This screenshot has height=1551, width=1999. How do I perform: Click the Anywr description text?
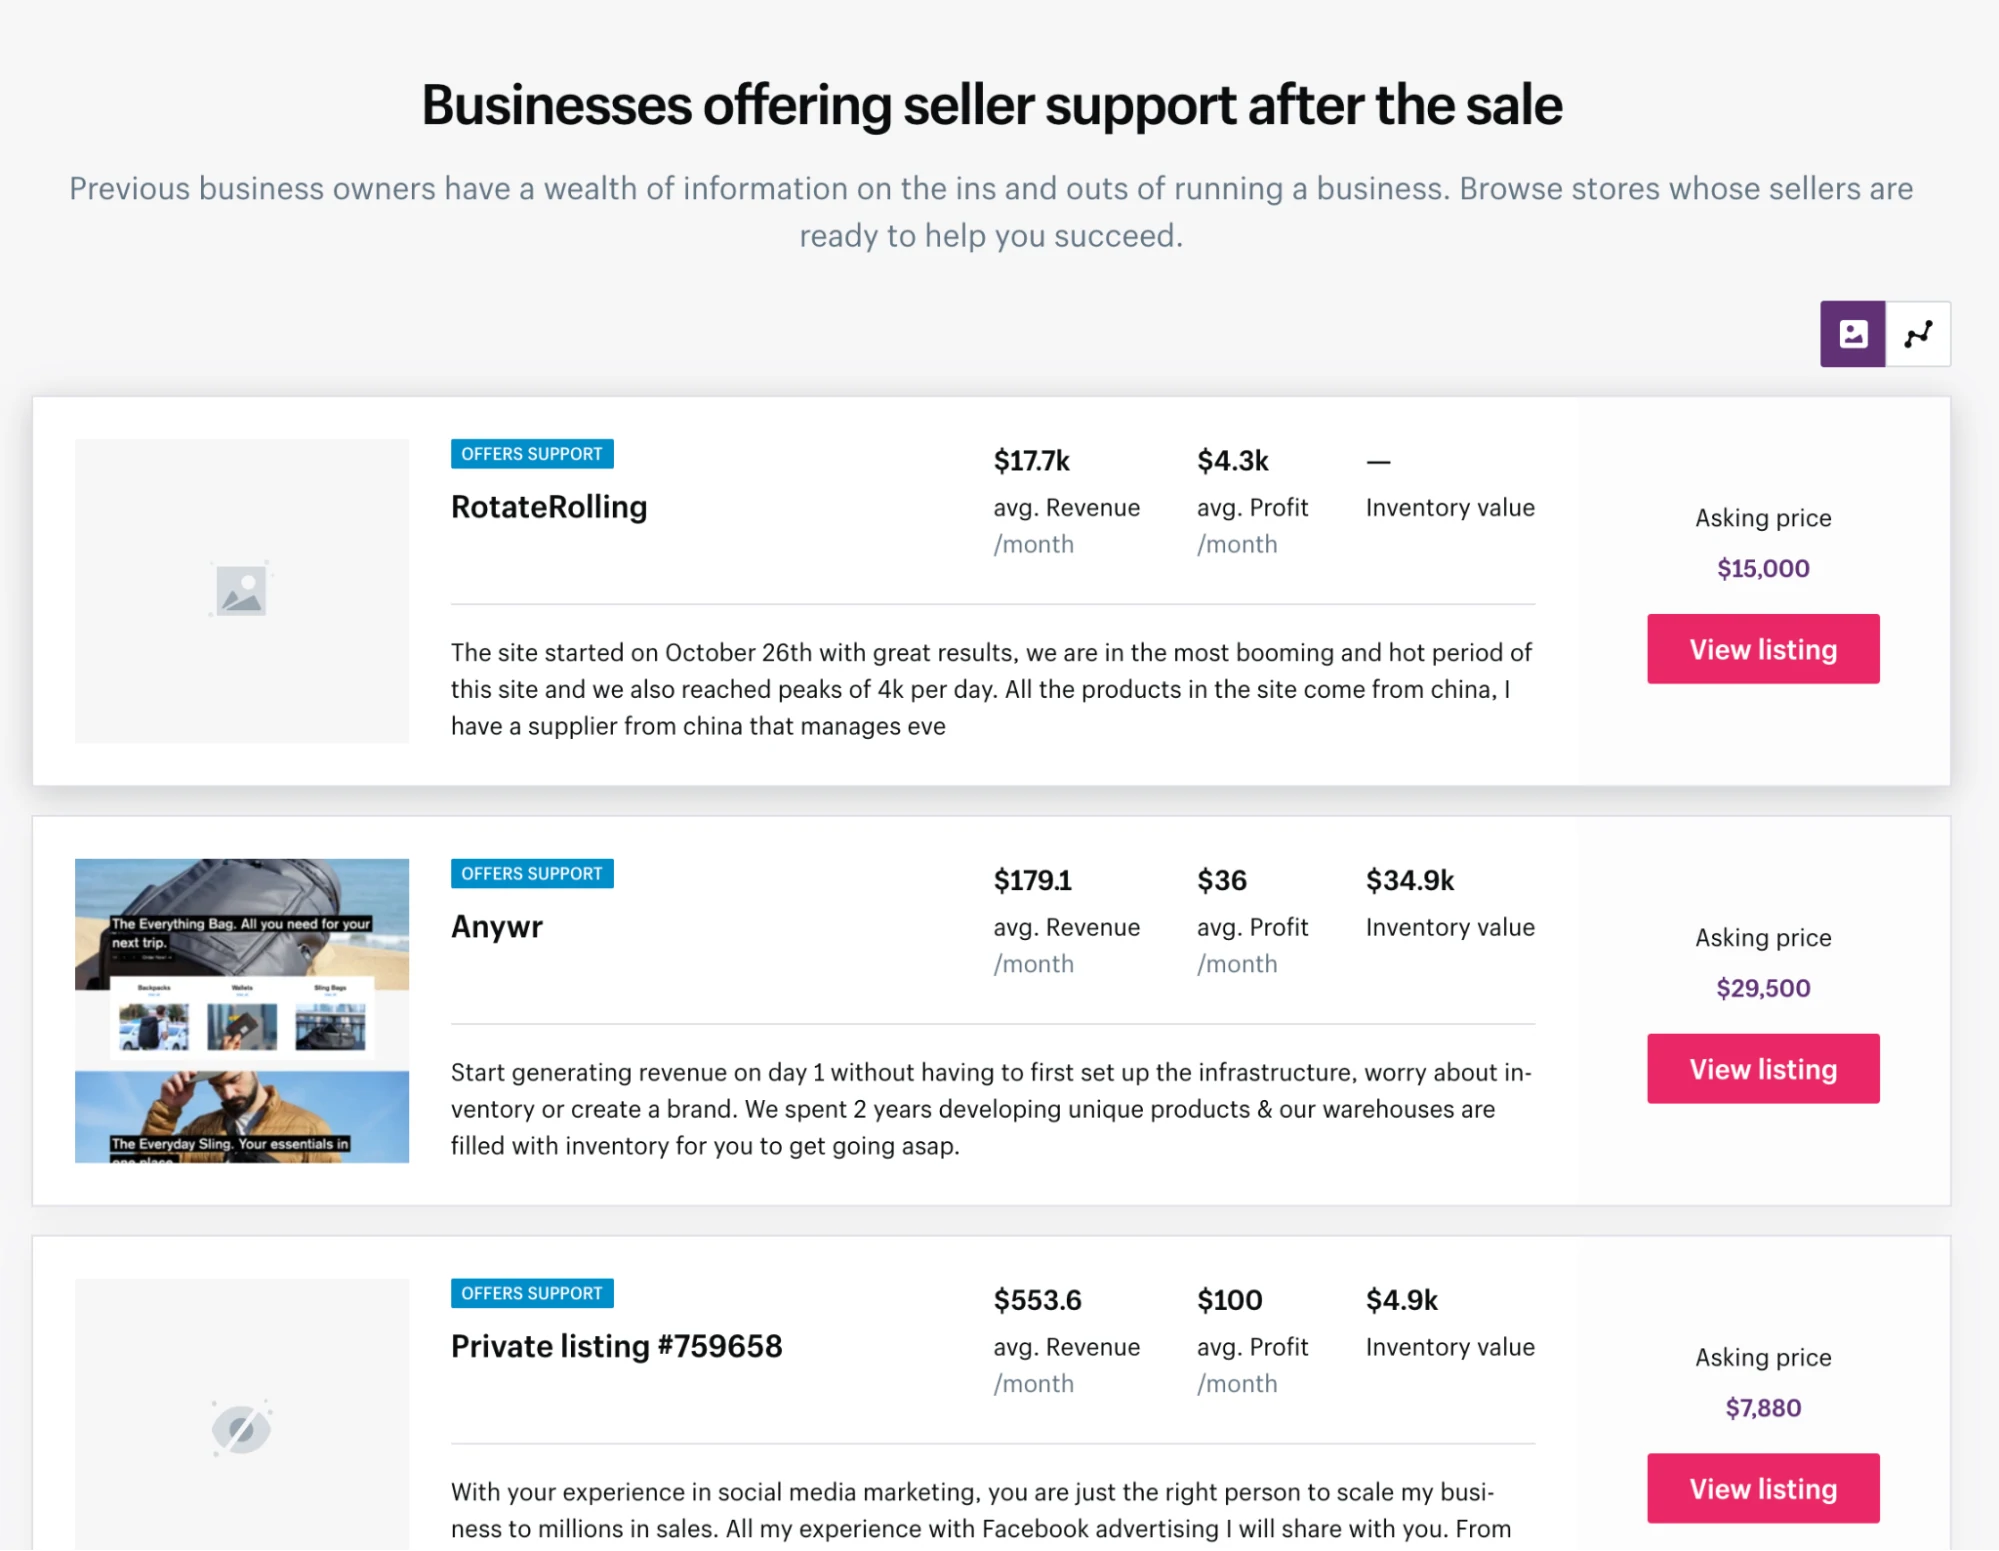pyautogui.click(x=990, y=1109)
